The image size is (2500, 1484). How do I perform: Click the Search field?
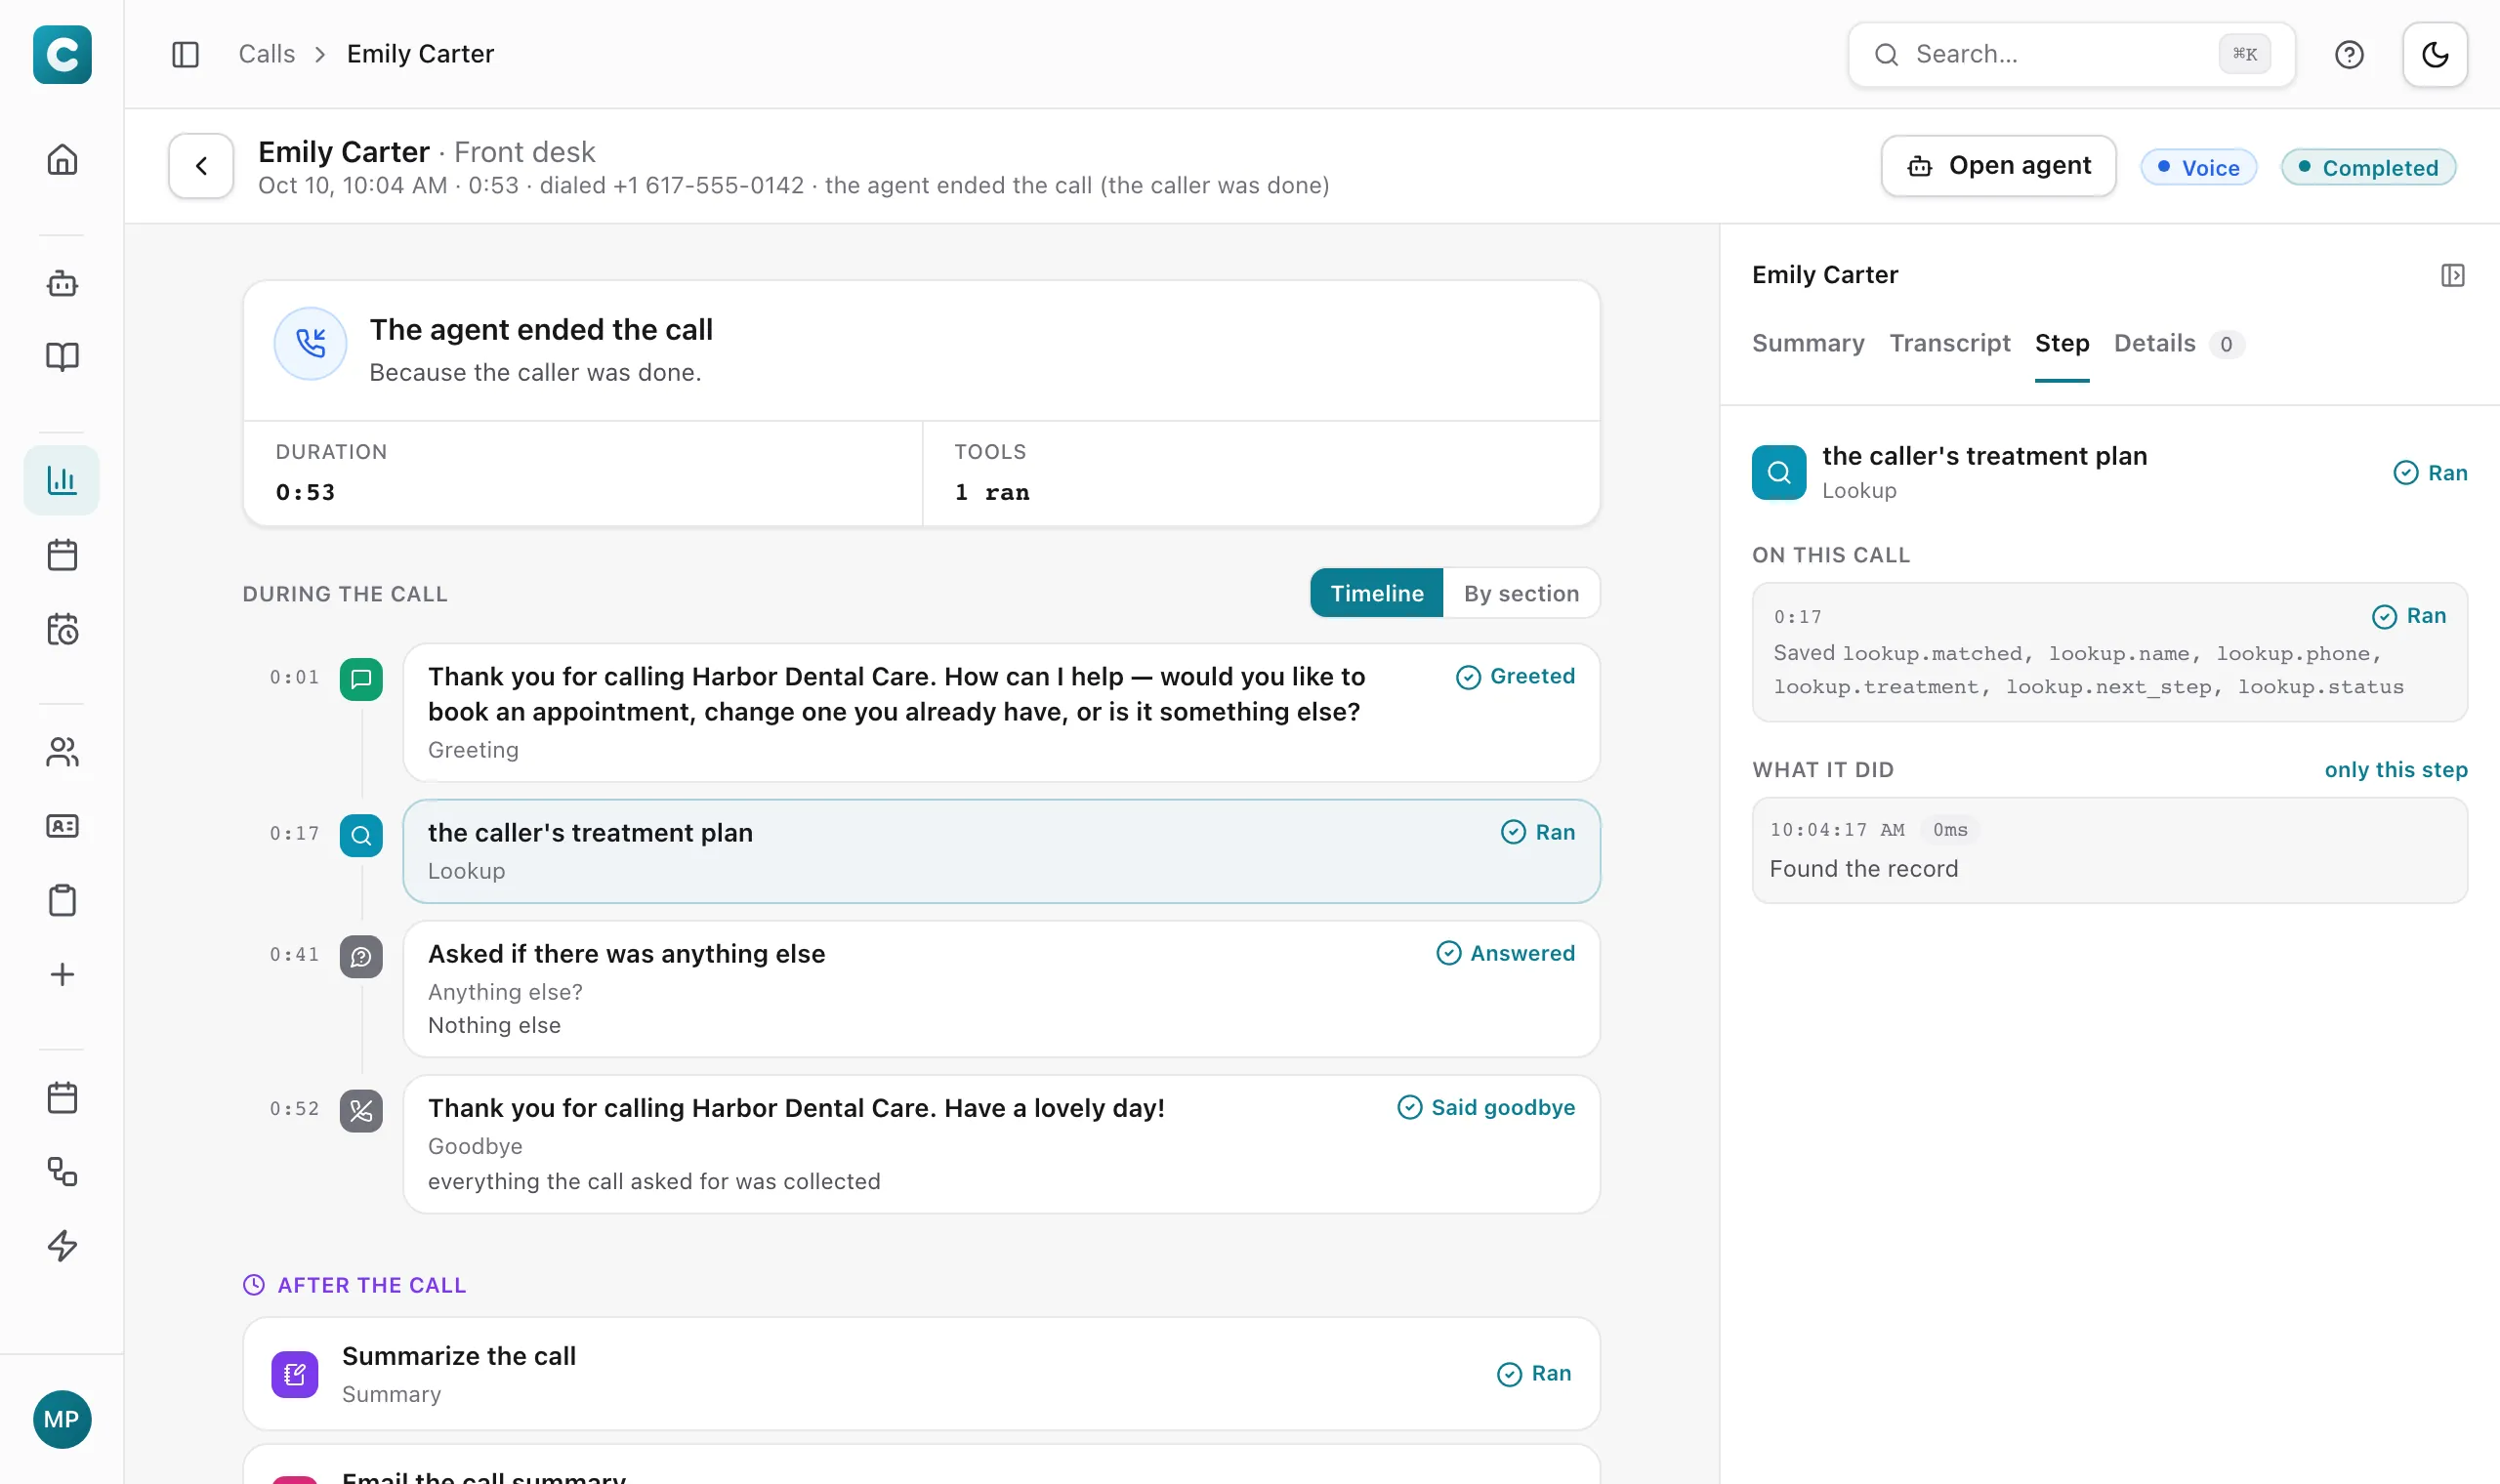(x=2070, y=54)
